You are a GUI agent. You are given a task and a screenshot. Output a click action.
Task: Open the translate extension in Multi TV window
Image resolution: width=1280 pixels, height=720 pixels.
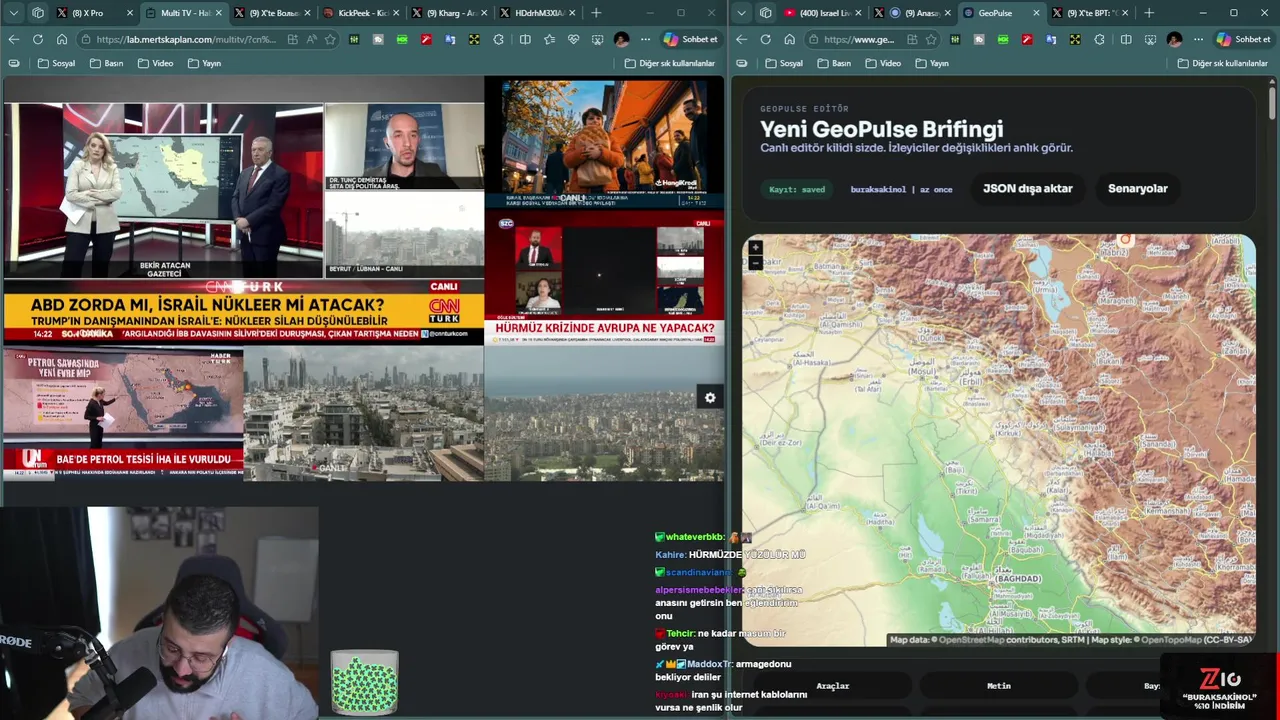[x=450, y=39]
